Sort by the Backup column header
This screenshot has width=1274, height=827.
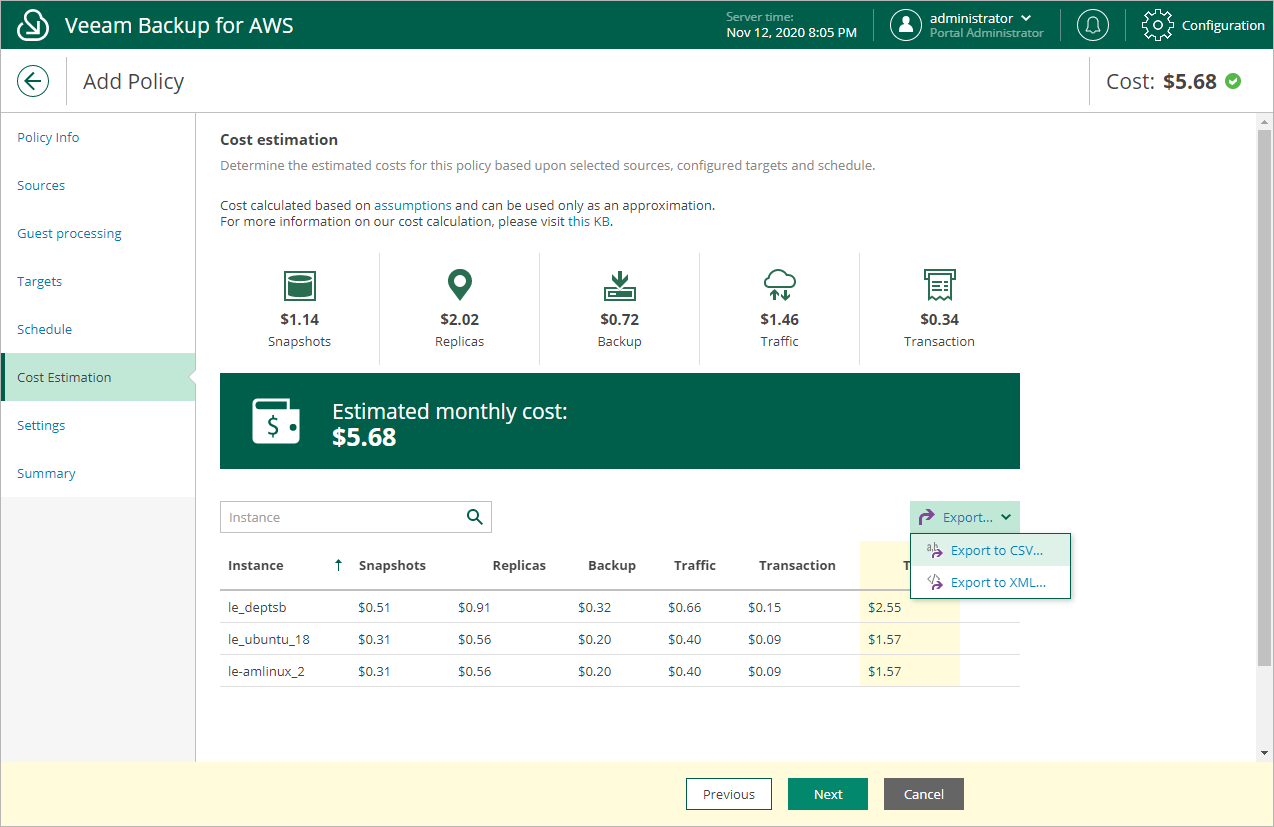coord(612,565)
